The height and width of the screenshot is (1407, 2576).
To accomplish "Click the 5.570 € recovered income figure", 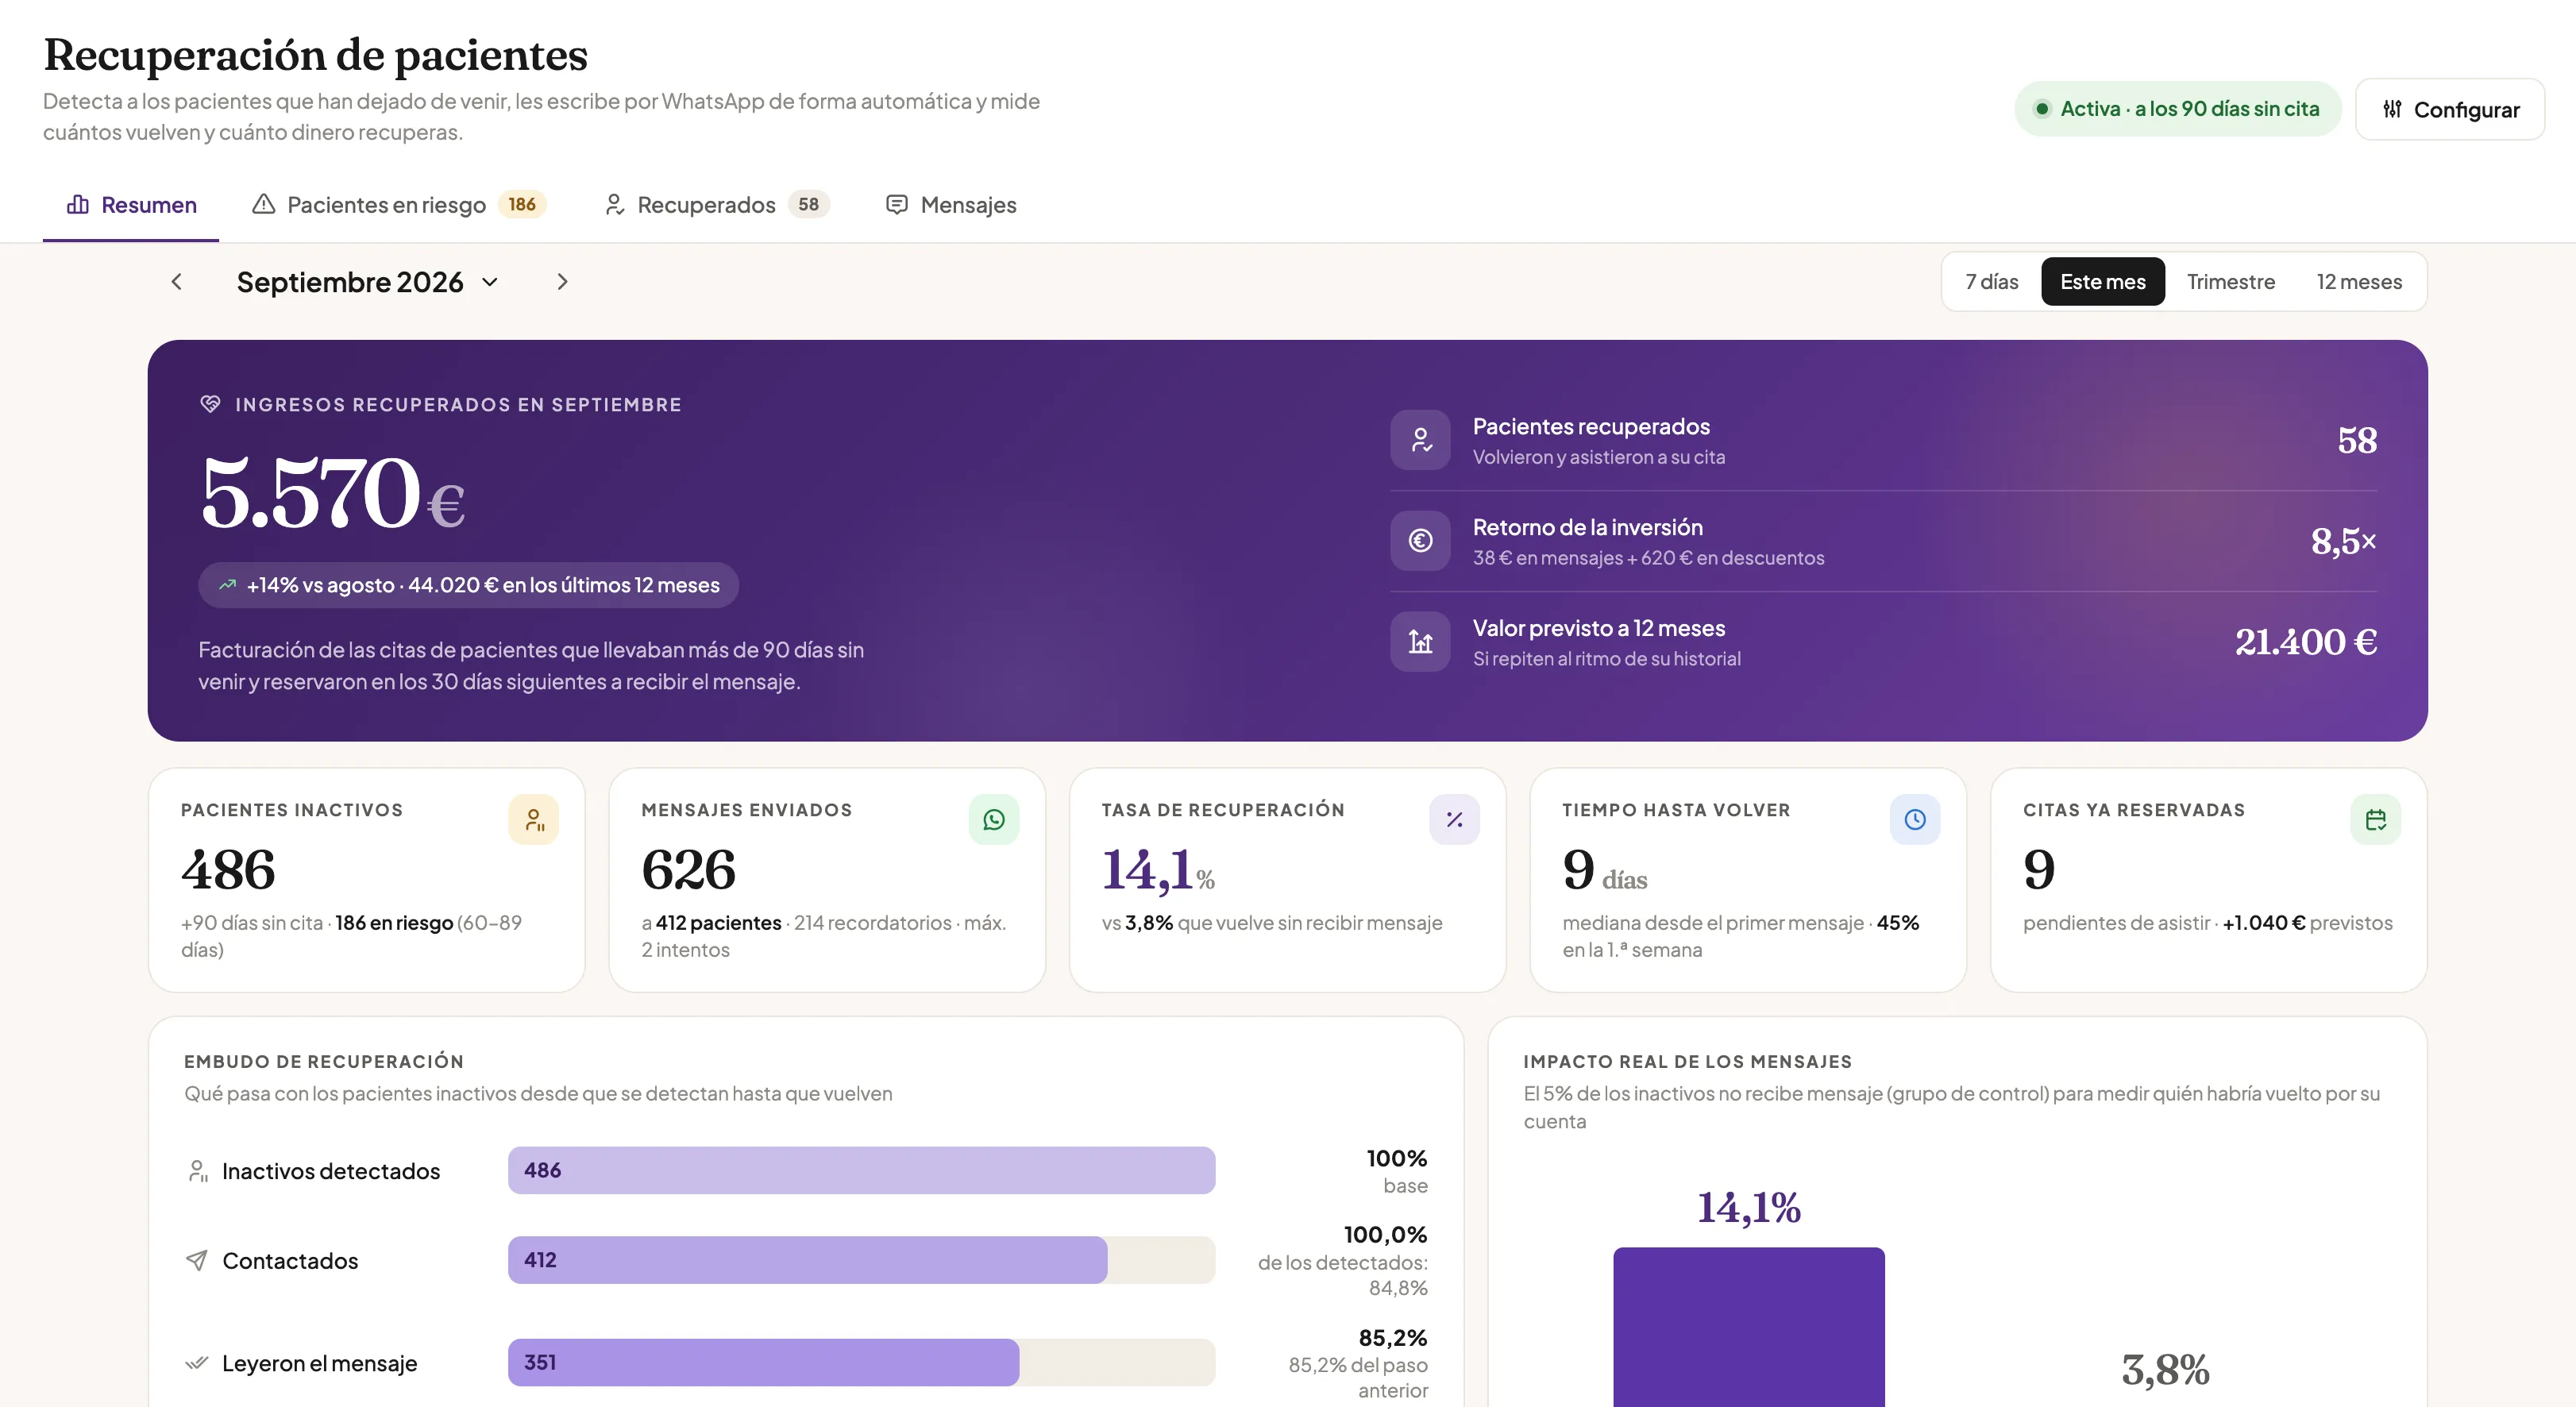I will coord(333,493).
